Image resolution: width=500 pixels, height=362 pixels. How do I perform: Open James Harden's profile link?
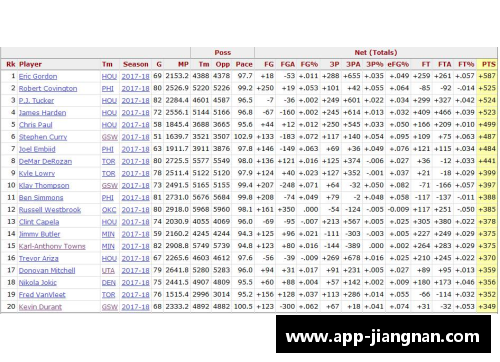coord(42,113)
